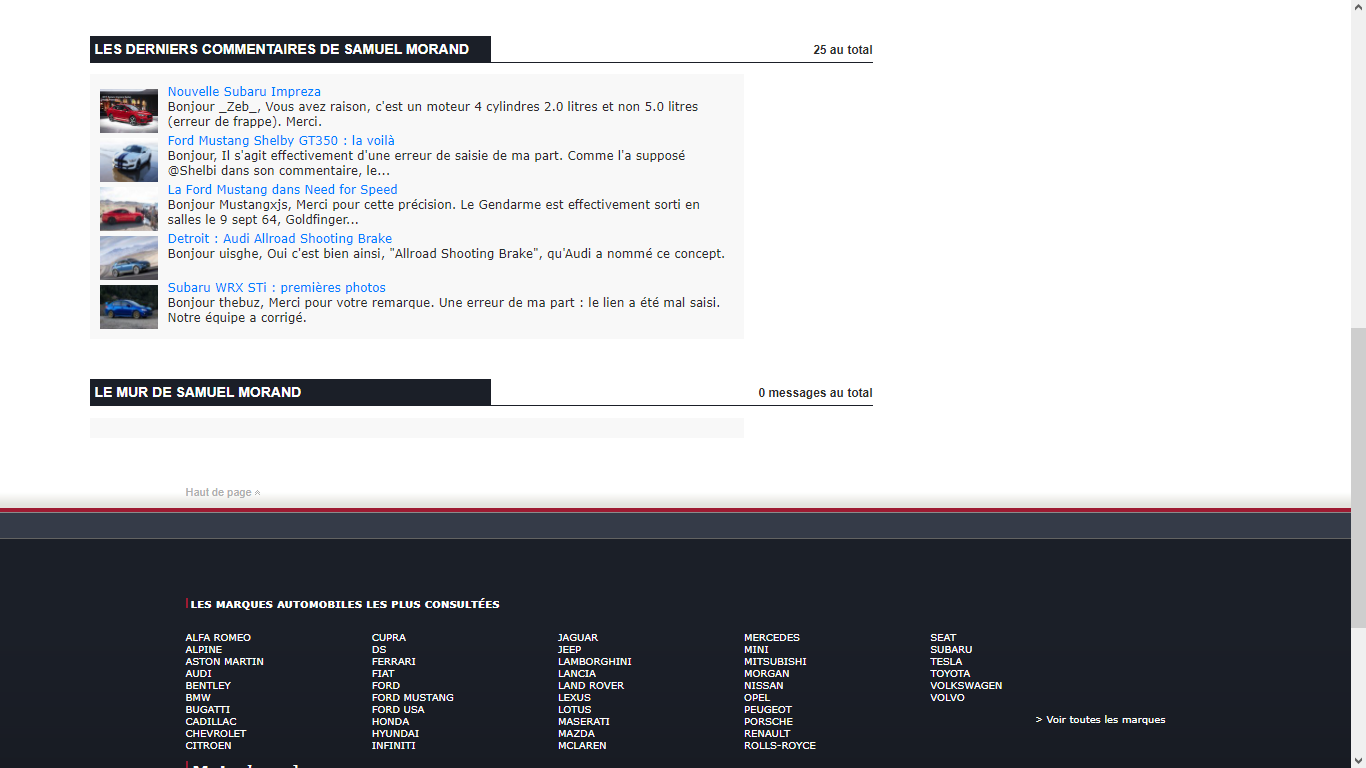Select the MASERATI brand link
1366x768 pixels.
(x=584, y=722)
